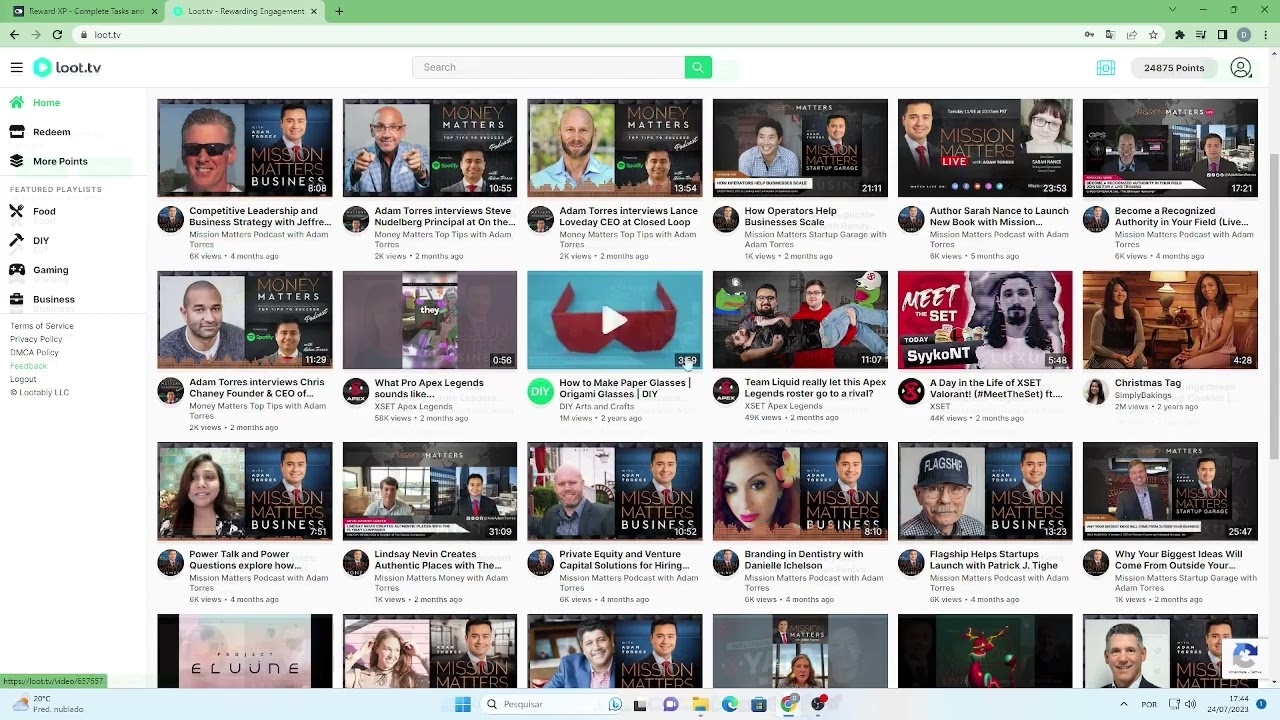Select Redeem in sidebar menu

51,132
